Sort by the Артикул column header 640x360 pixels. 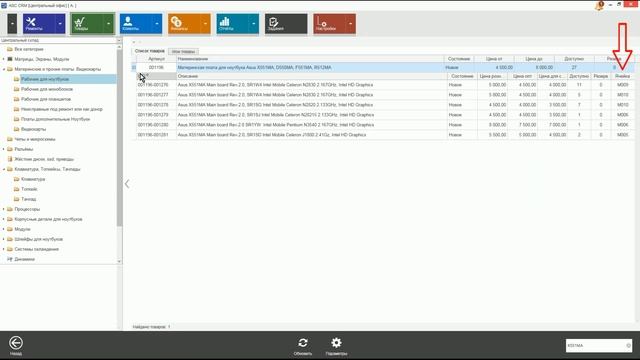coord(156,59)
